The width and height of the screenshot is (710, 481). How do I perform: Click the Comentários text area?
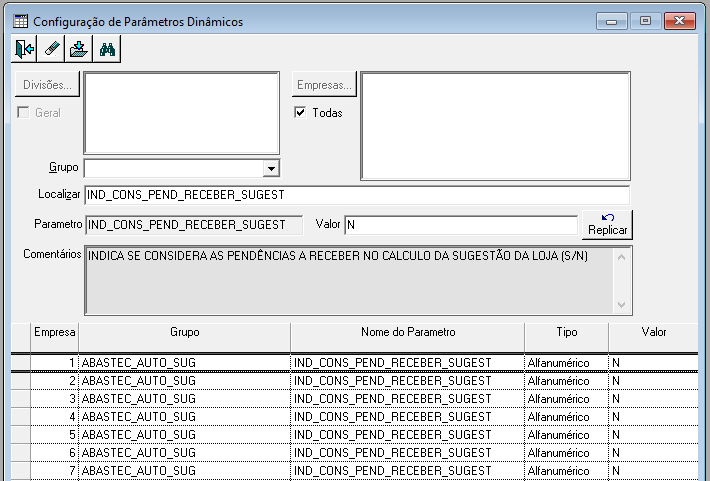(349, 280)
